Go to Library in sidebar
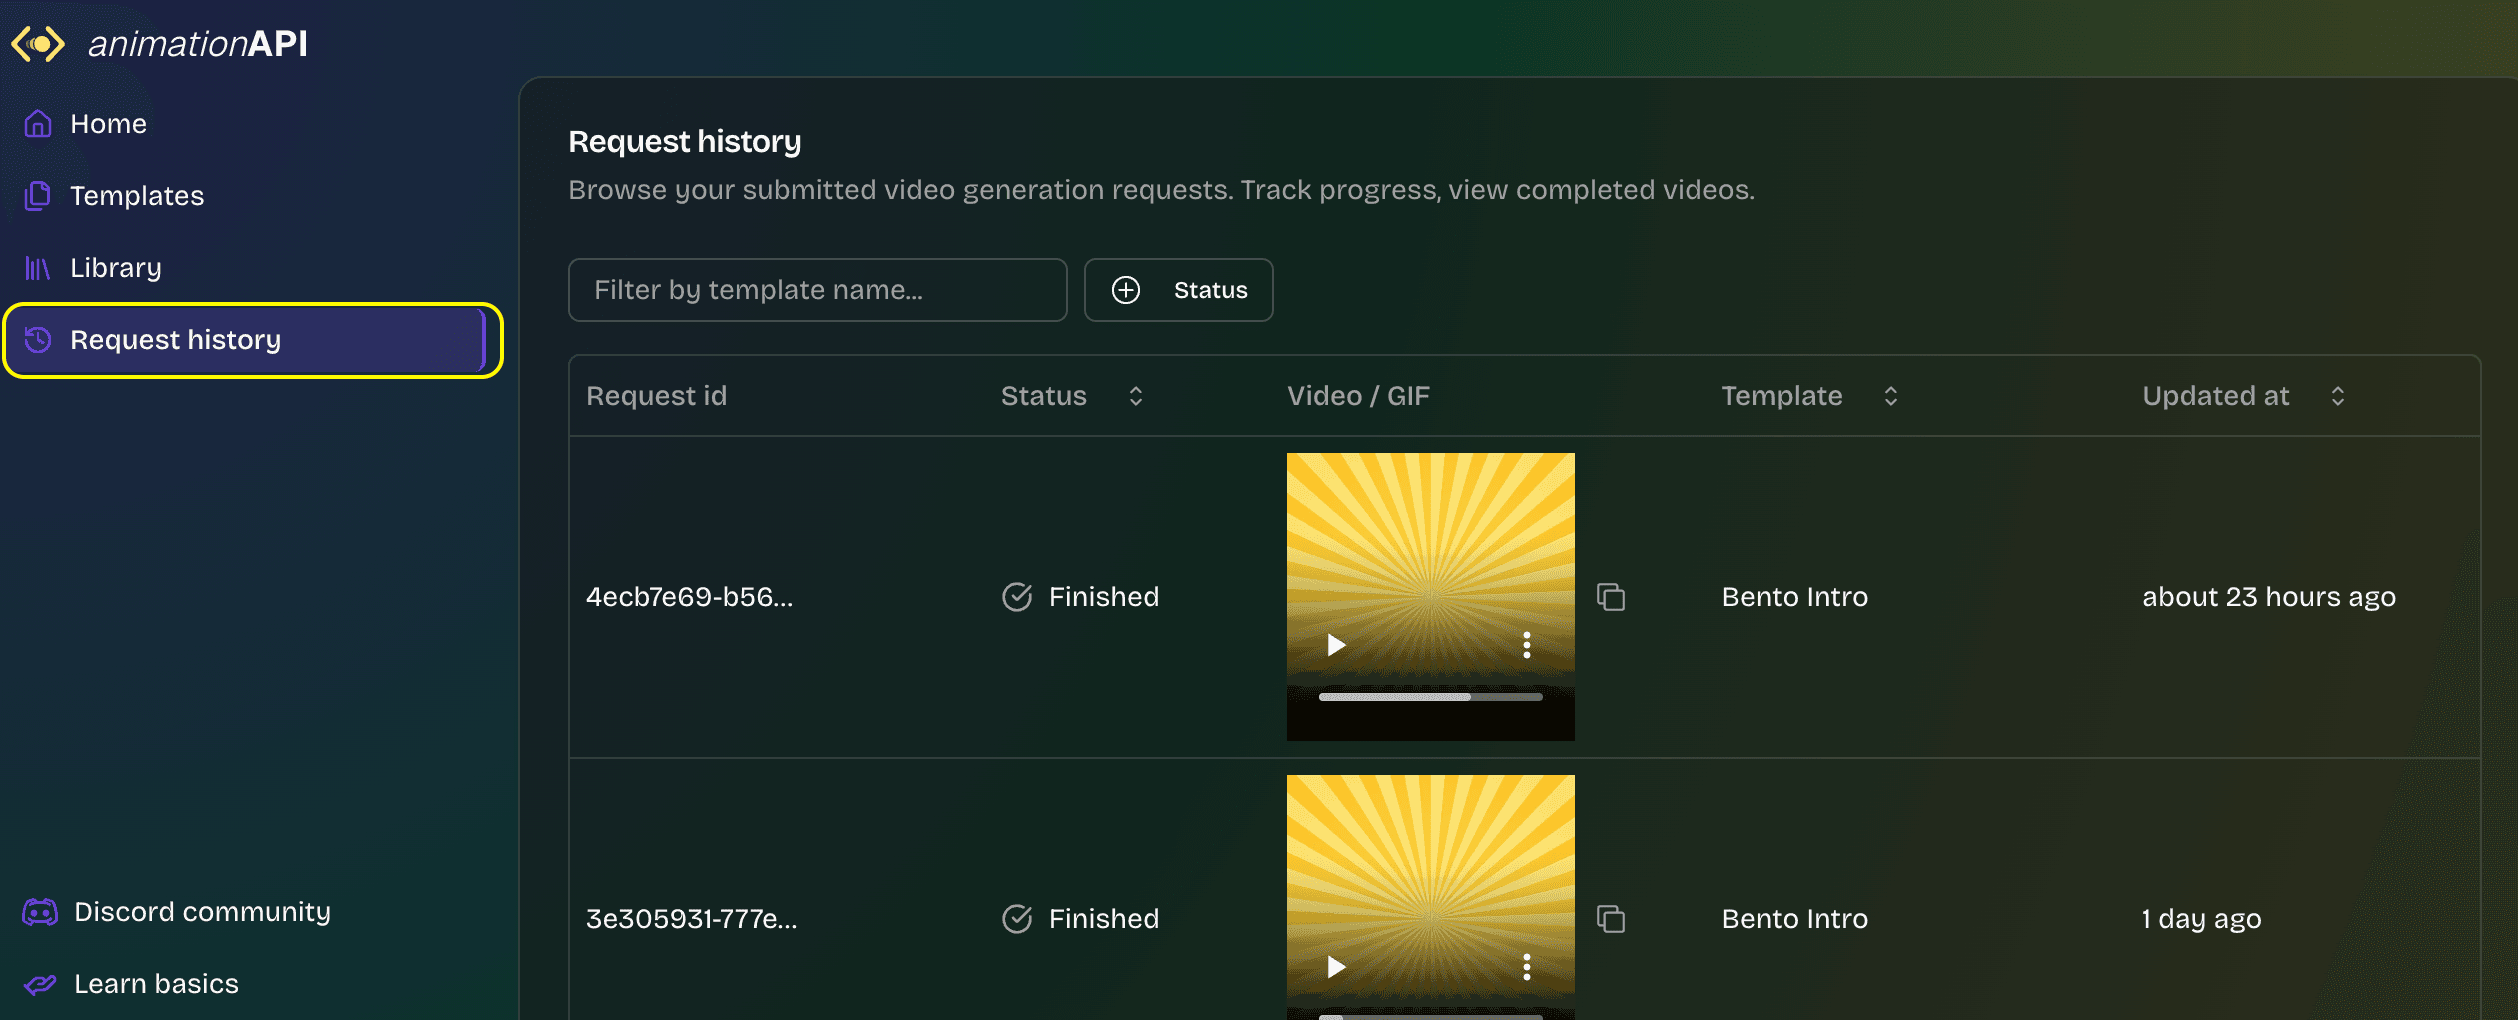Image resolution: width=2518 pixels, height=1020 pixels. click(116, 268)
